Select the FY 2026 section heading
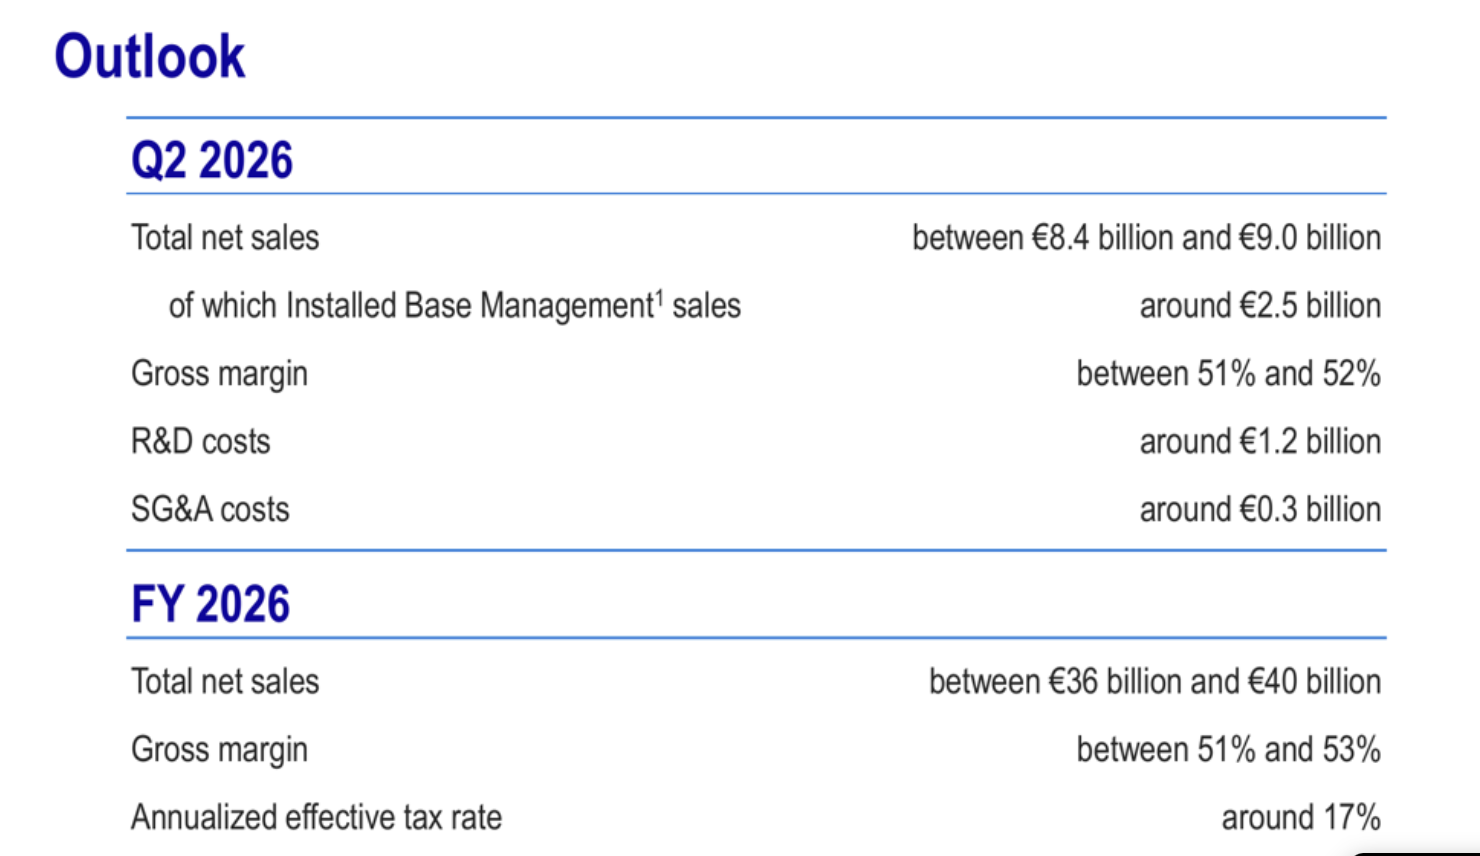This screenshot has height=856, width=1480. point(210,604)
